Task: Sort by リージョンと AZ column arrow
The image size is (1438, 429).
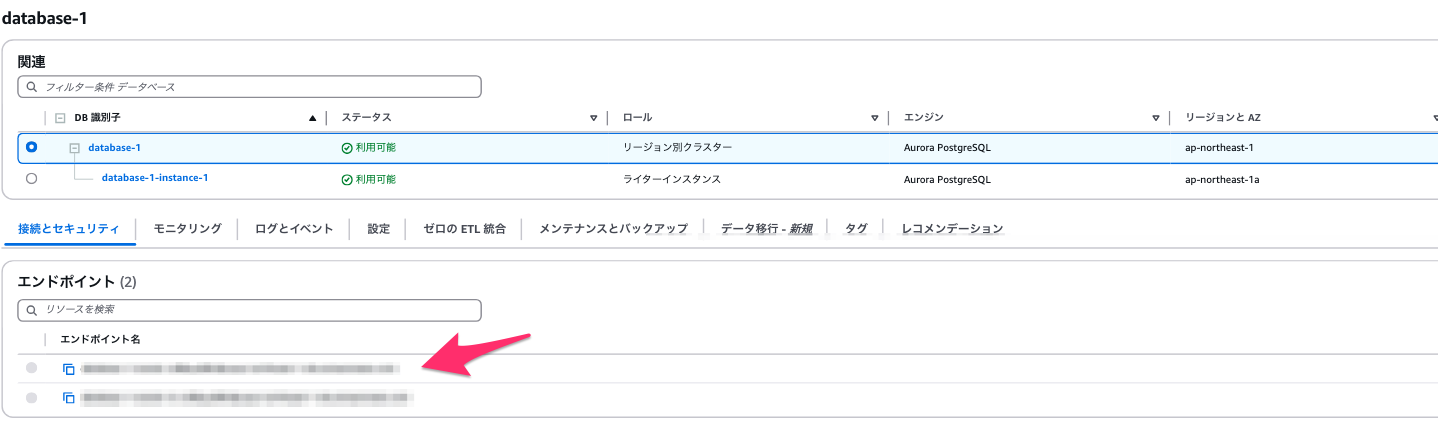Action: [x=1434, y=118]
